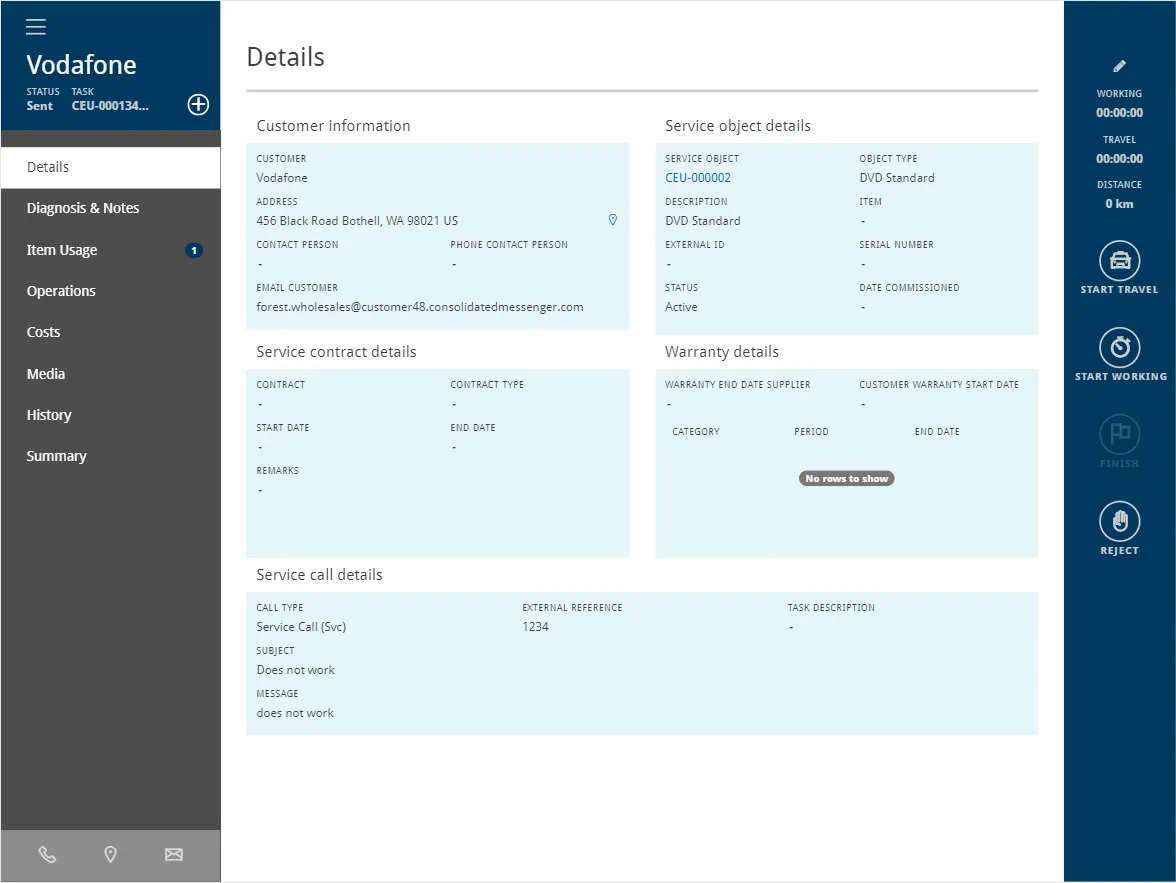Viewport: 1176px width, 883px height.
Task: Click the customer email address
Action: click(x=420, y=307)
